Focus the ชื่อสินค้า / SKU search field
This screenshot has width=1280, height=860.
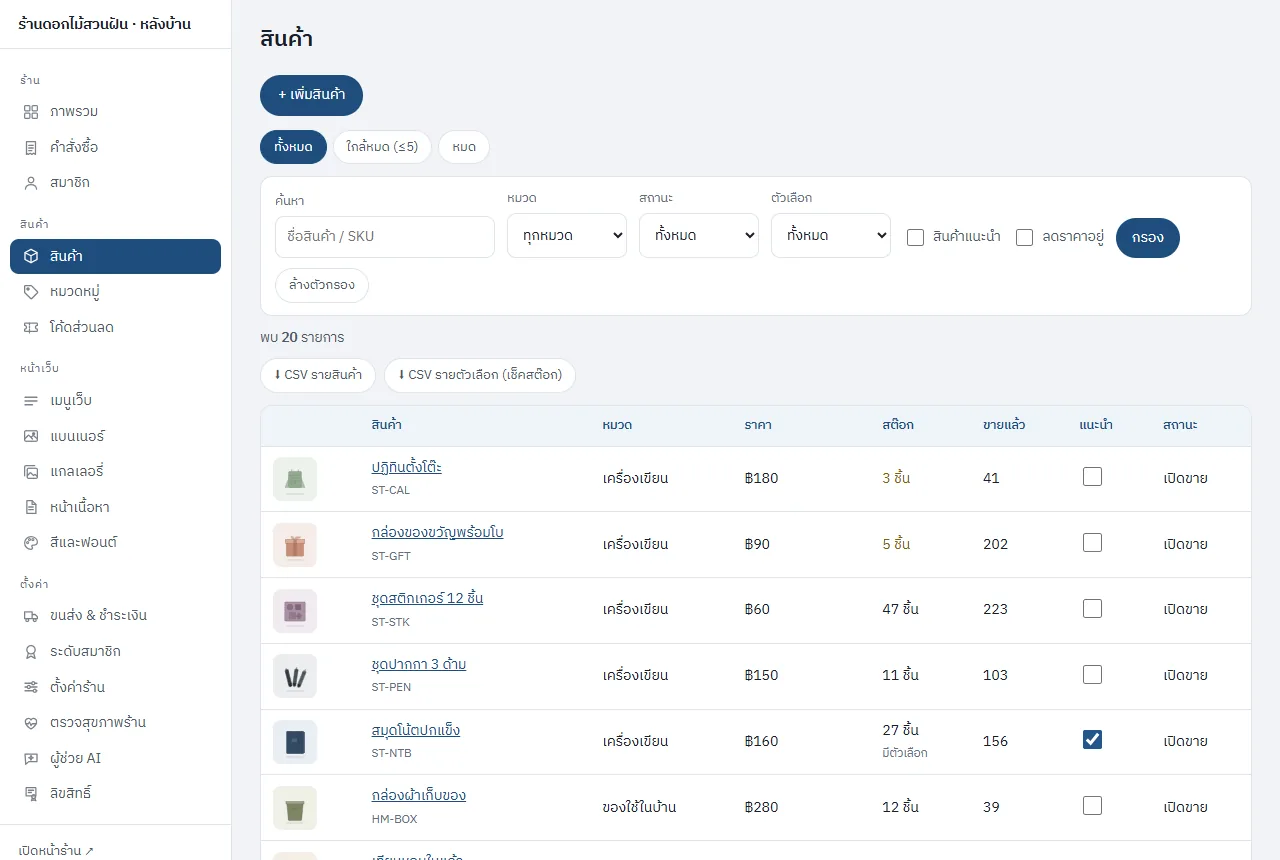(385, 237)
